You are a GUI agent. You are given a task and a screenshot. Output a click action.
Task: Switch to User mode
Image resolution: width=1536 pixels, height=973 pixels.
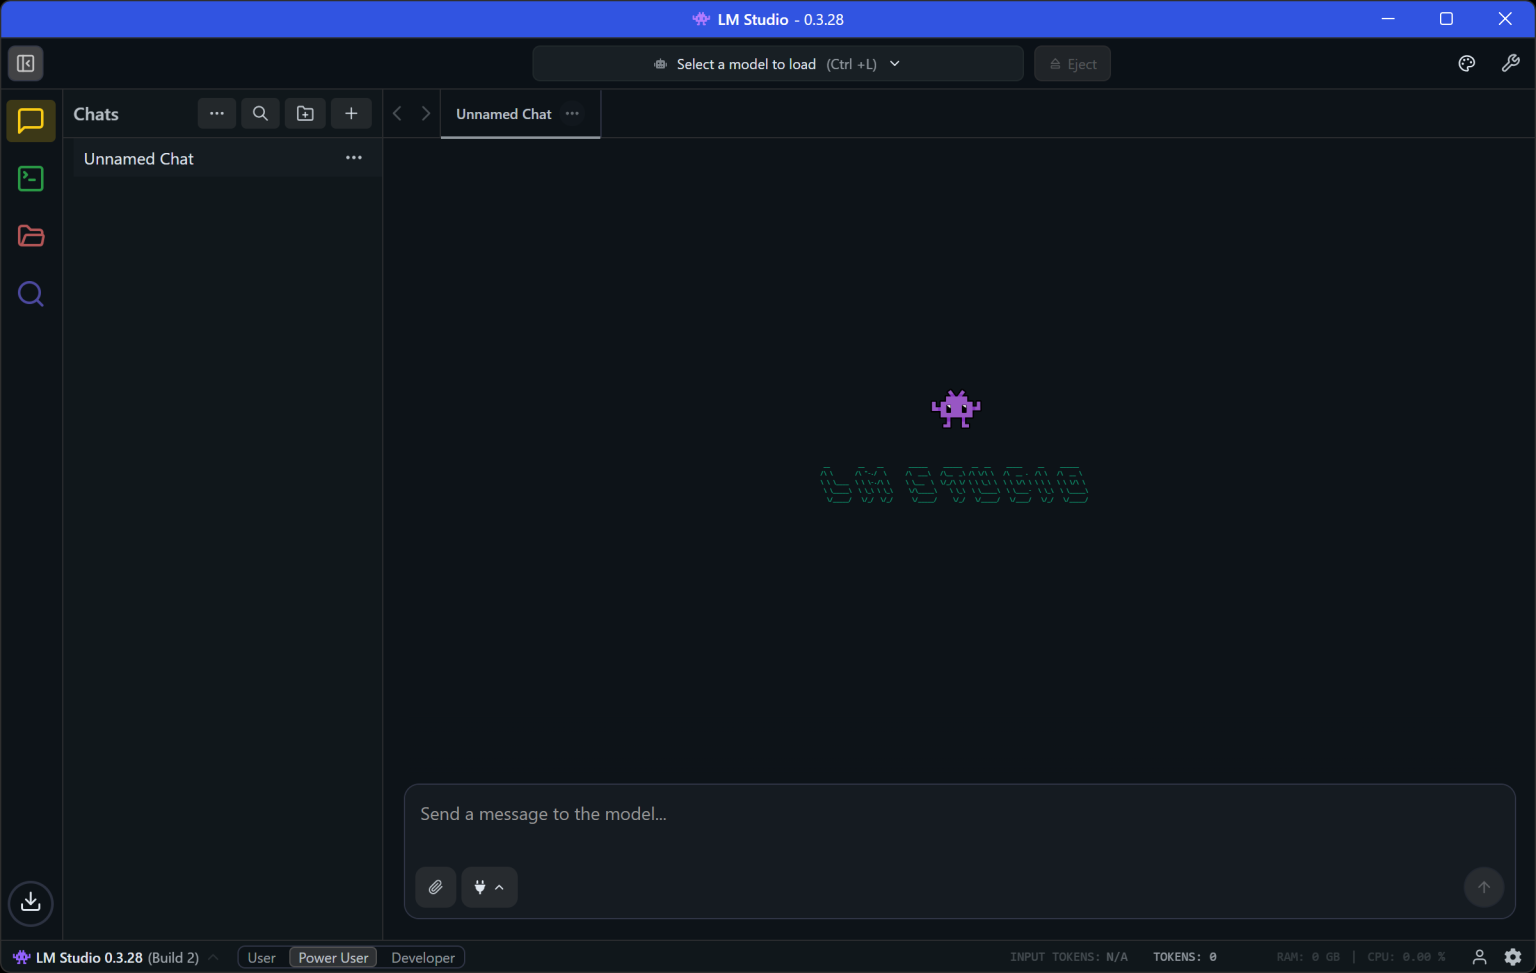[x=261, y=957]
